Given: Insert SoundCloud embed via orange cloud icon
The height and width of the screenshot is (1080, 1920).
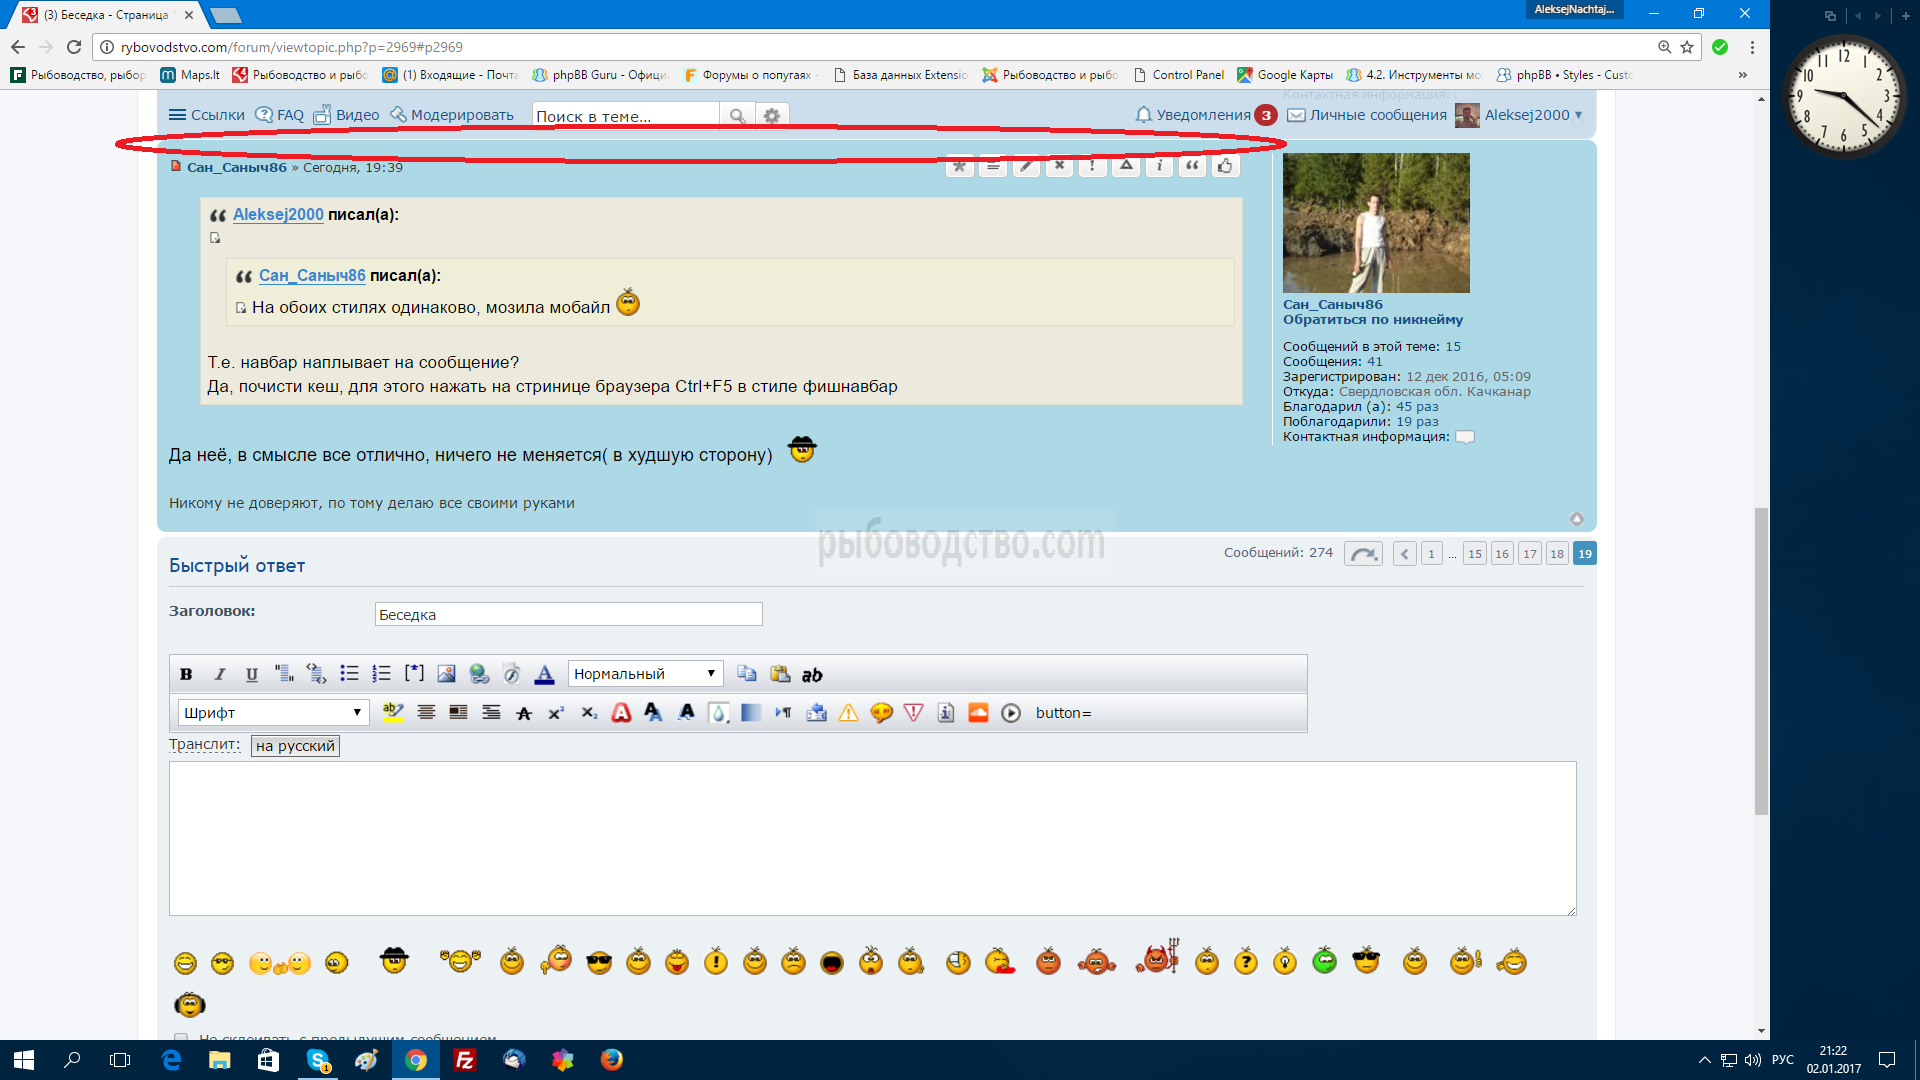Looking at the screenshot, I should point(978,713).
